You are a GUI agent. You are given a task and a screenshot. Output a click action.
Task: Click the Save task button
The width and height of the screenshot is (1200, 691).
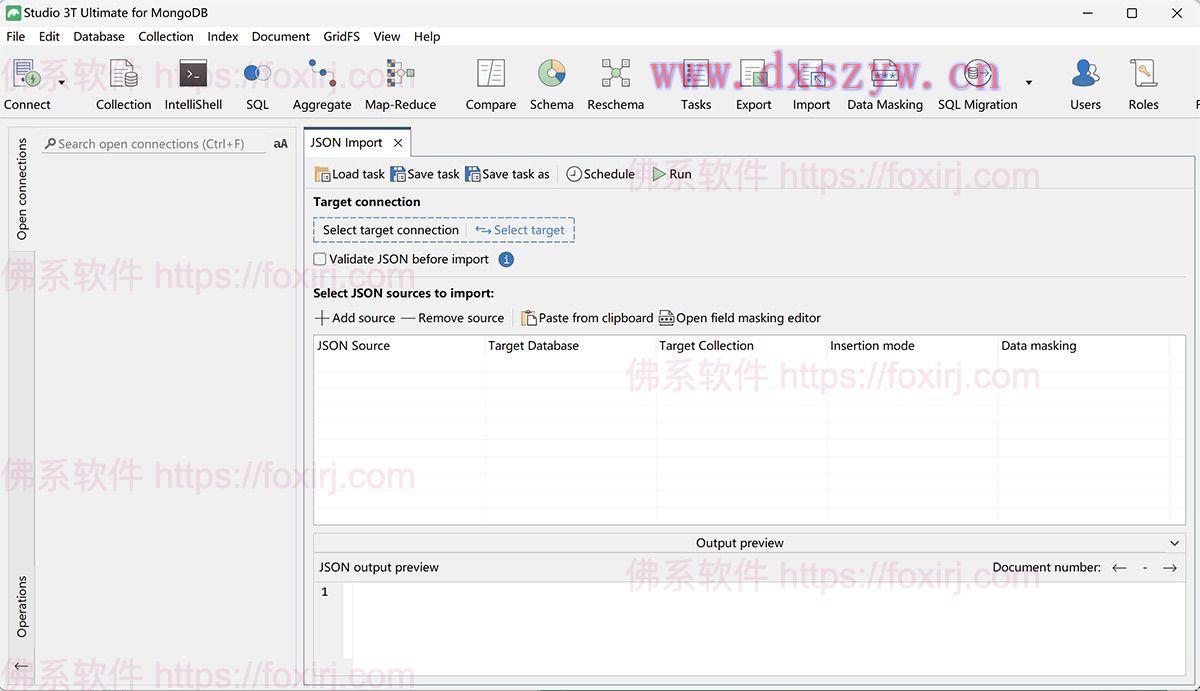point(425,174)
